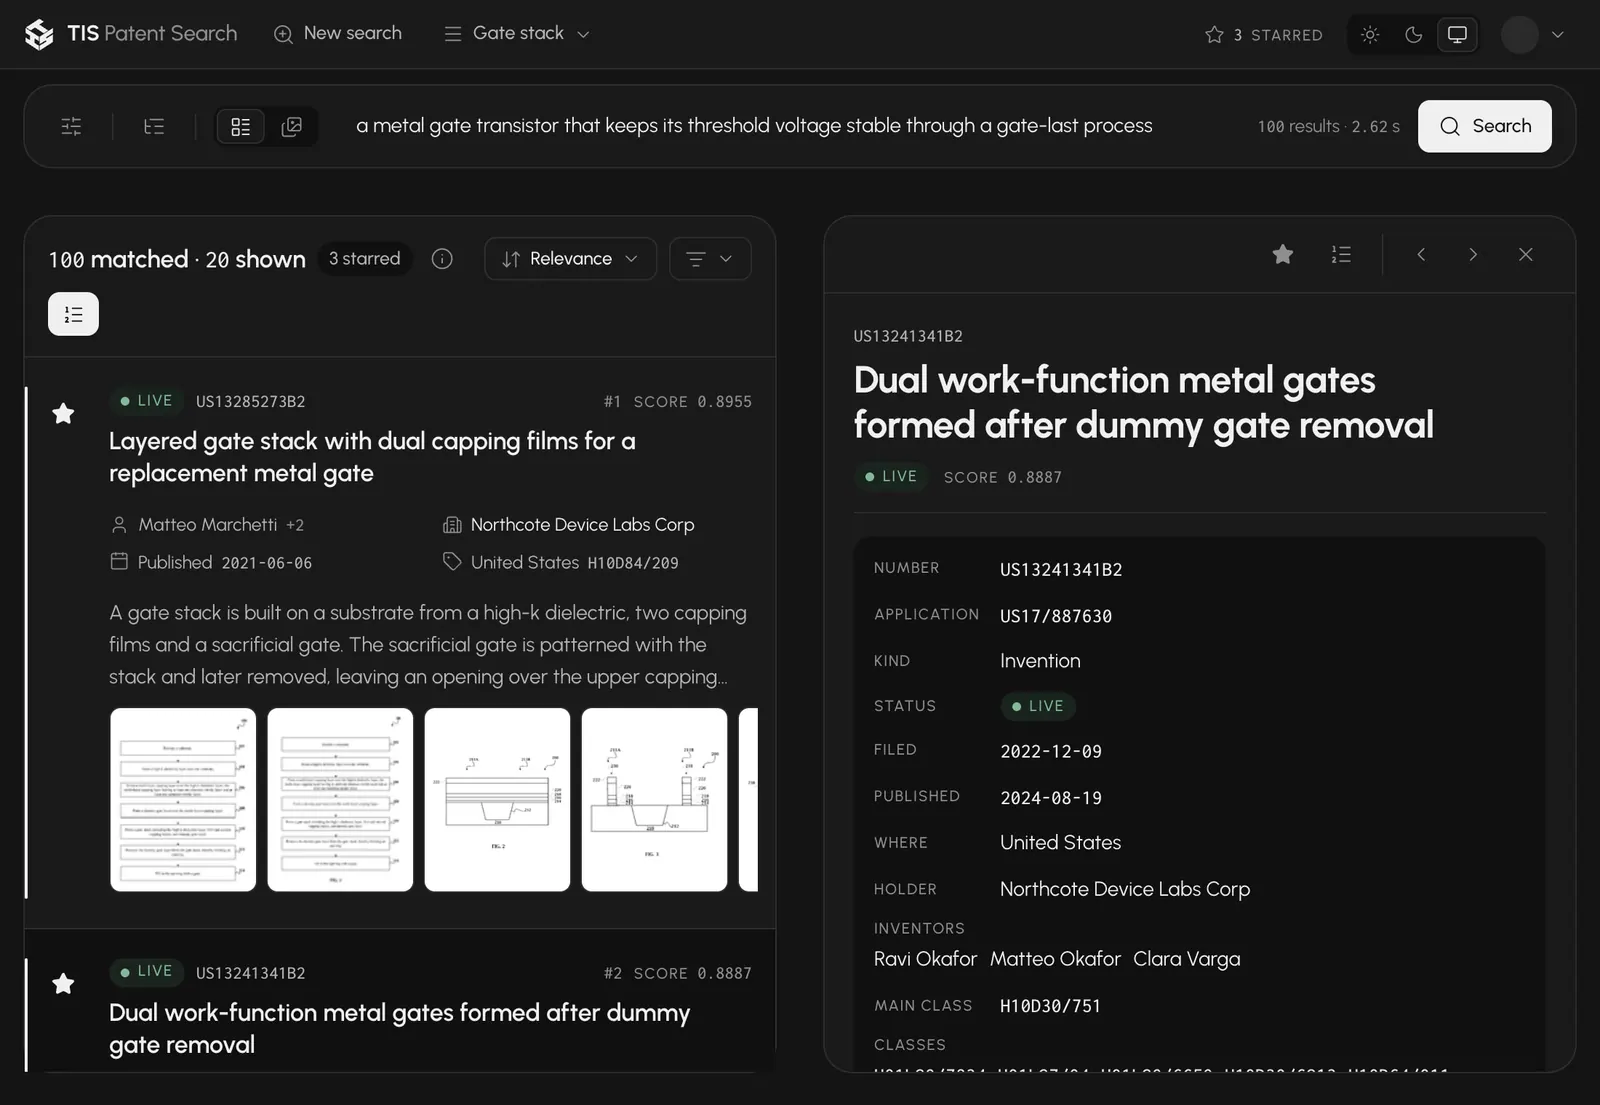Open Layered gate stack patent title
Screen dimensions: 1600x1105
click(x=372, y=457)
